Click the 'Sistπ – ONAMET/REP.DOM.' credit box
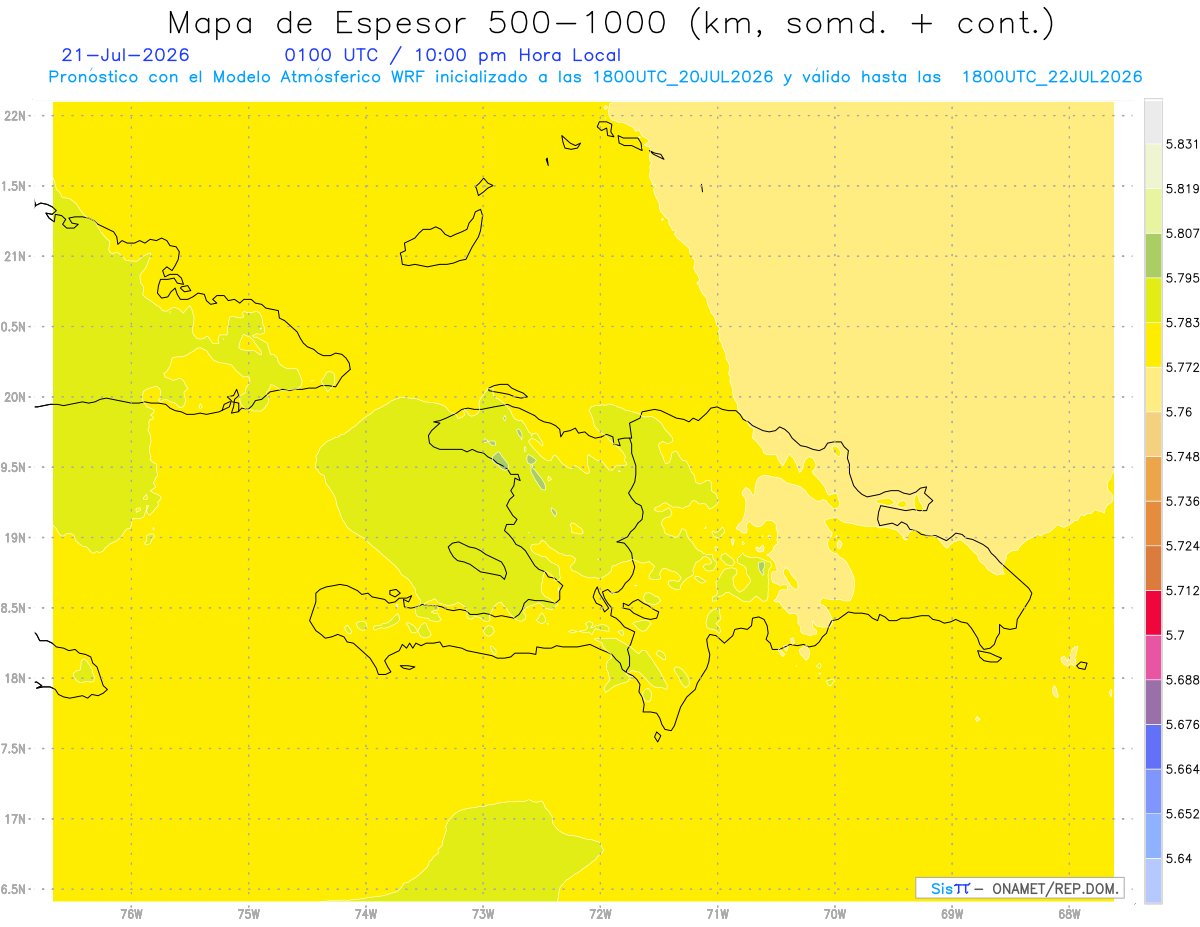The width and height of the screenshot is (1200, 927). [x=1020, y=888]
